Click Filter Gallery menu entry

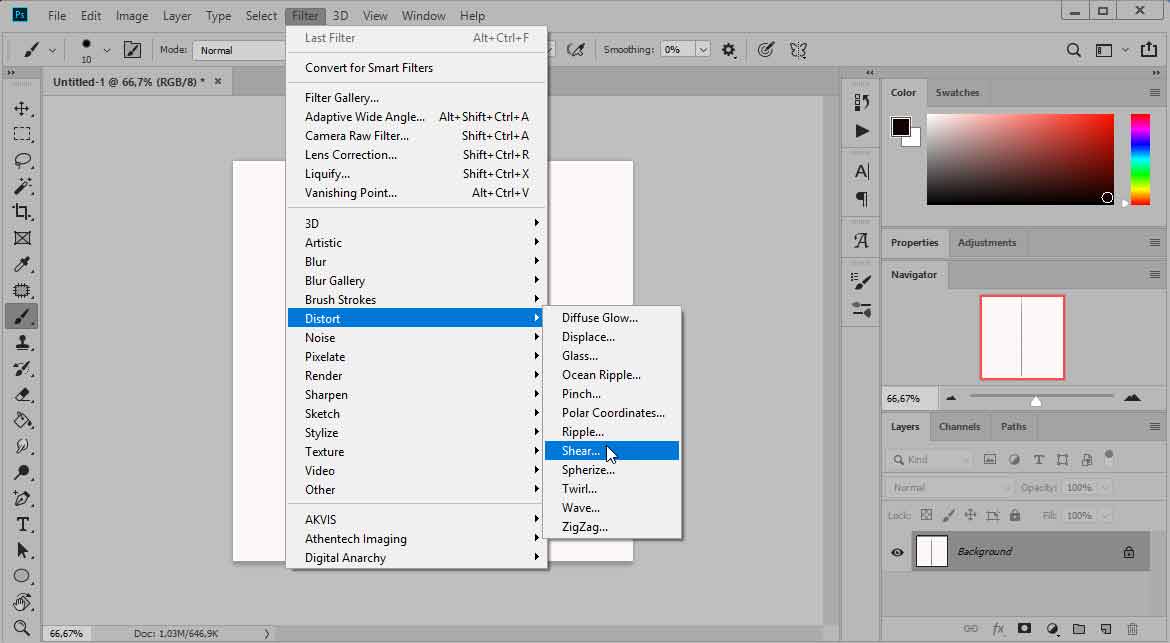(342, 98)
